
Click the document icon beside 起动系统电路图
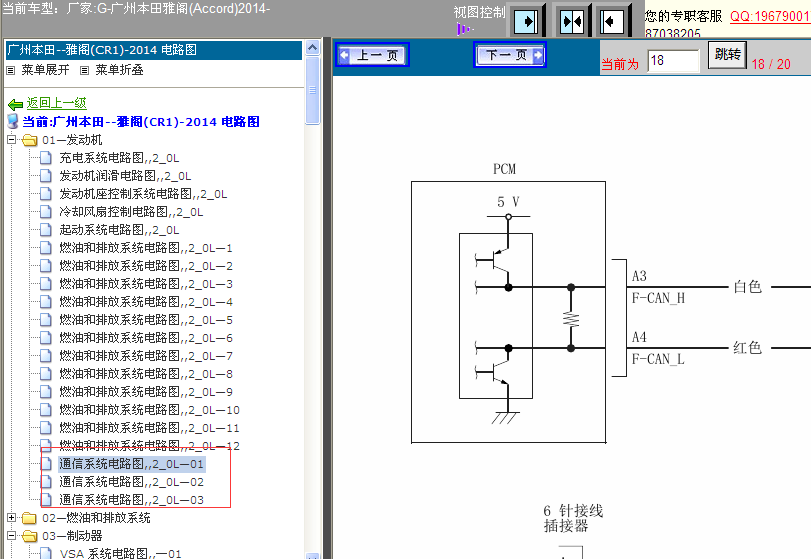46,230
